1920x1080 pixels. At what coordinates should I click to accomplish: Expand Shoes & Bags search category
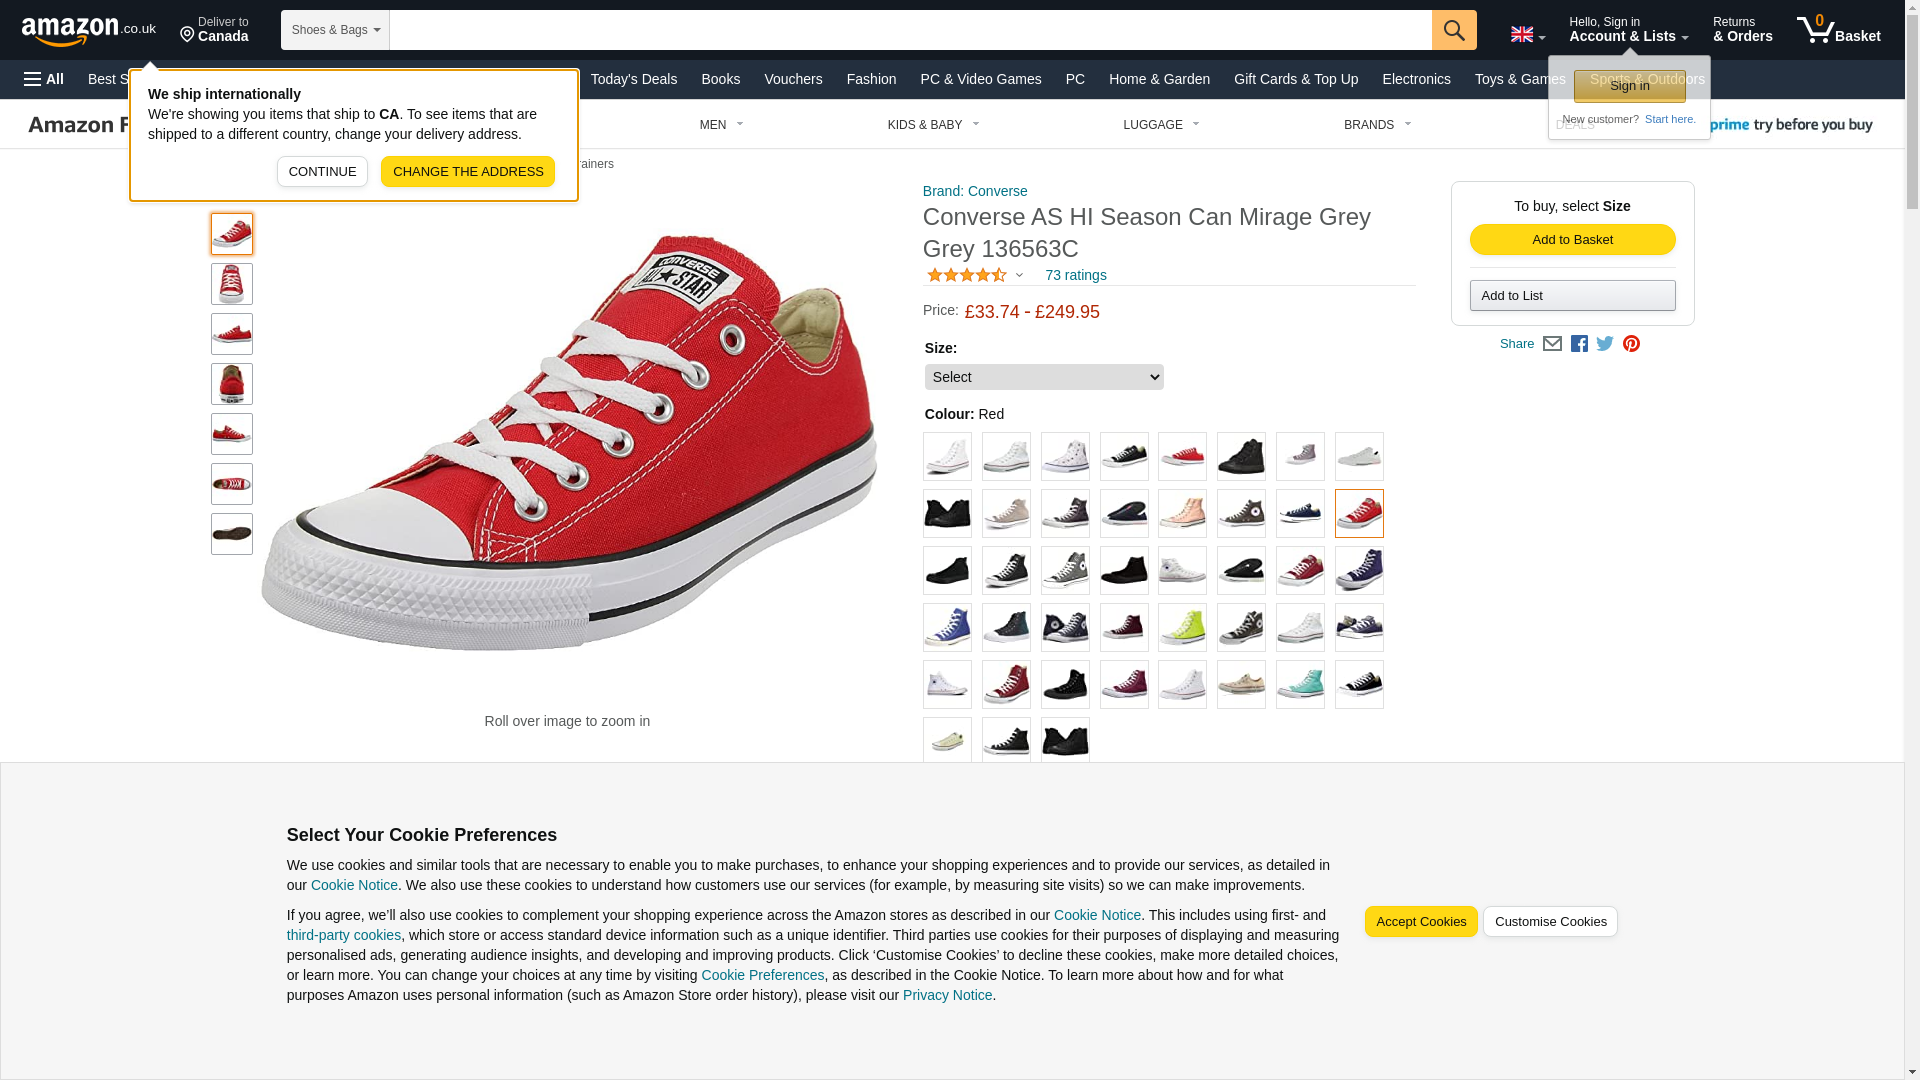335,30
